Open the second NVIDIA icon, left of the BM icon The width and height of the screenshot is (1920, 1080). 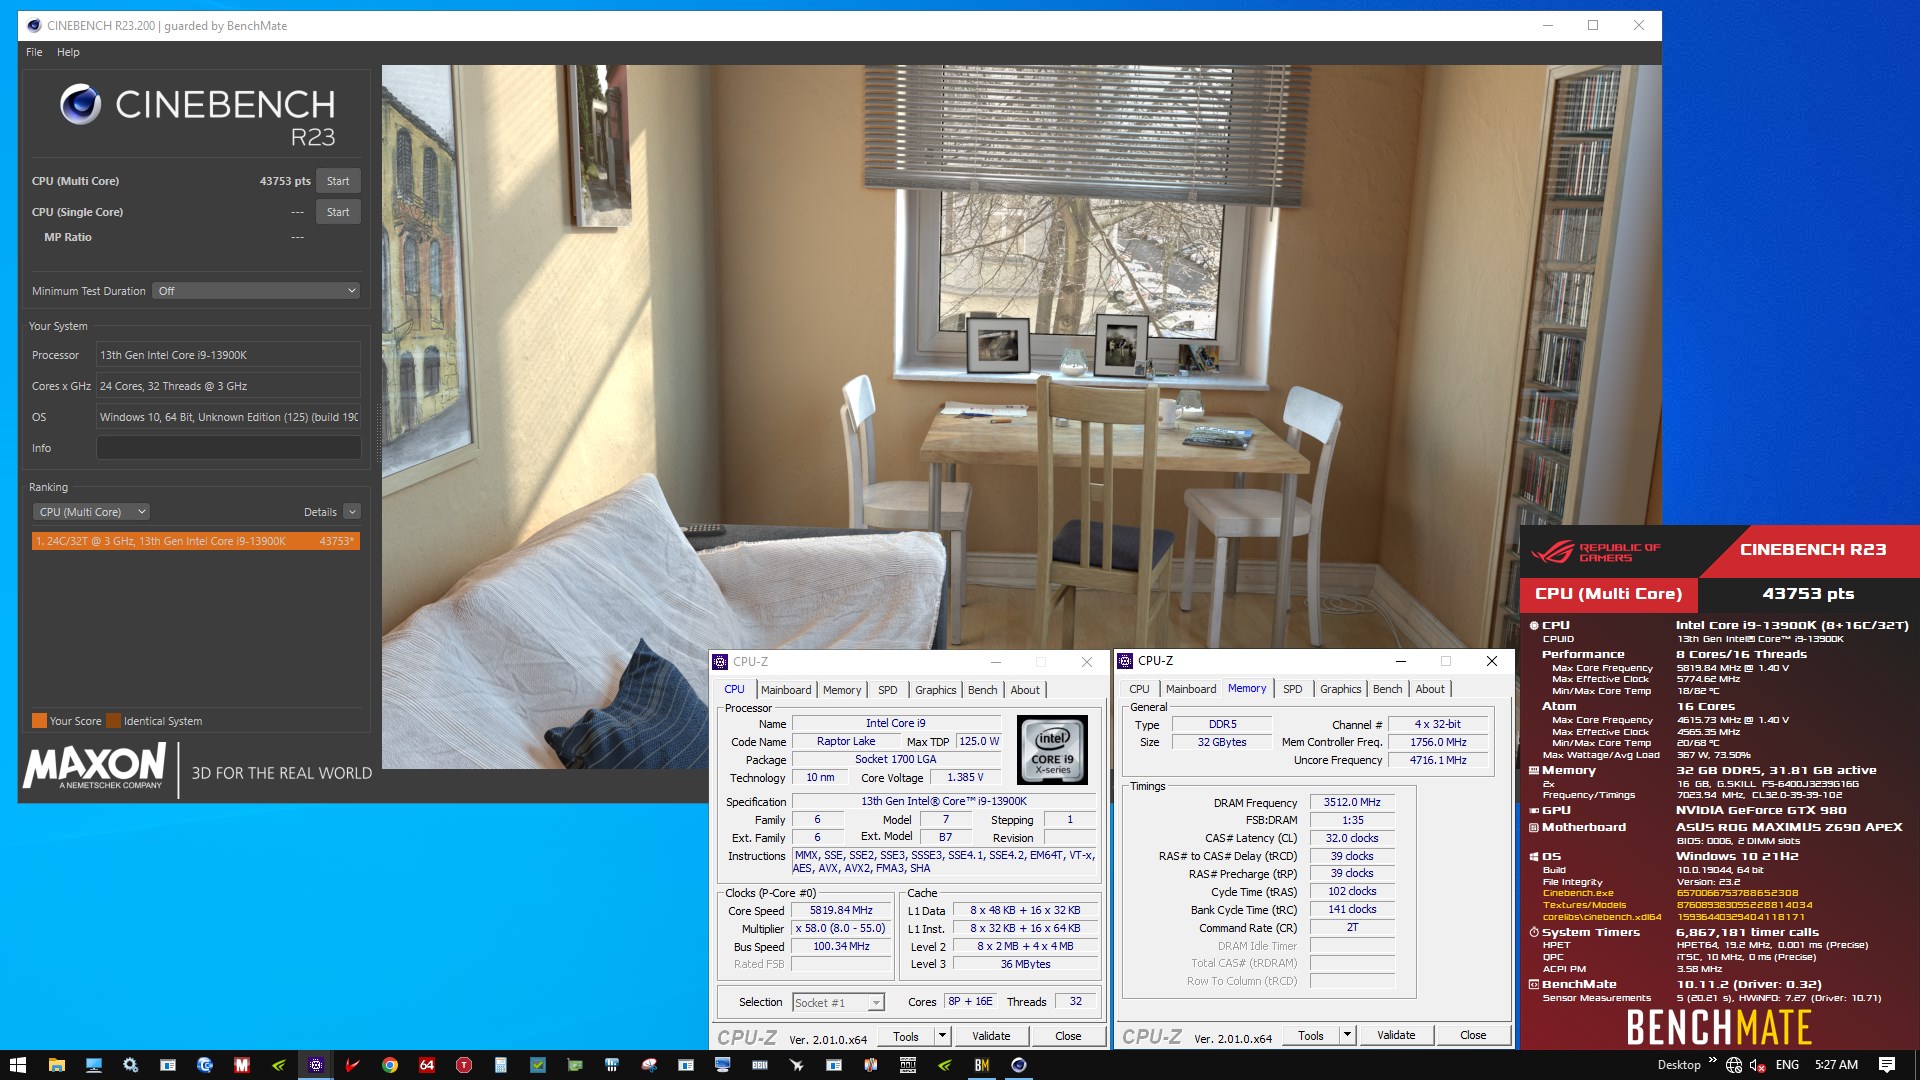945,1065
